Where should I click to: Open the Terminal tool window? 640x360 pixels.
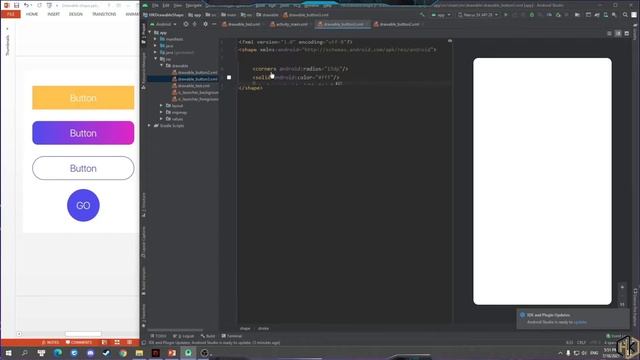tap(232, 336)
